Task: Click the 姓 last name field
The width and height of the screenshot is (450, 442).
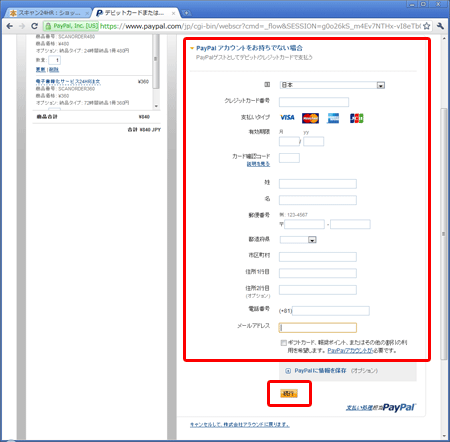Action: click(318, 184)
